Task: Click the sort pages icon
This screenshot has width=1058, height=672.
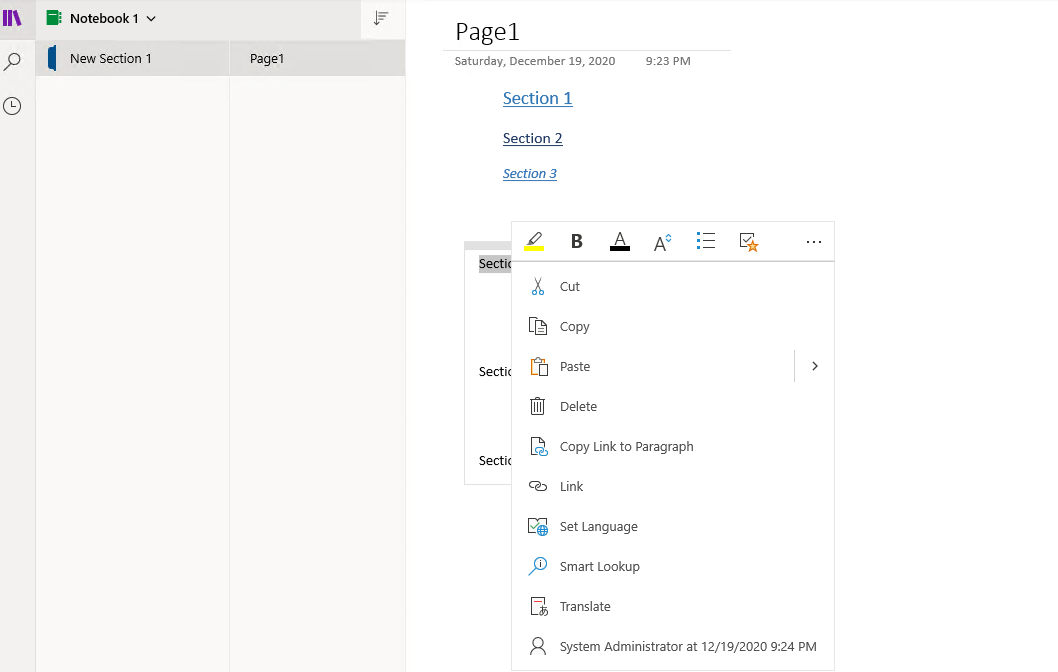Action: [x=381, y=18]
